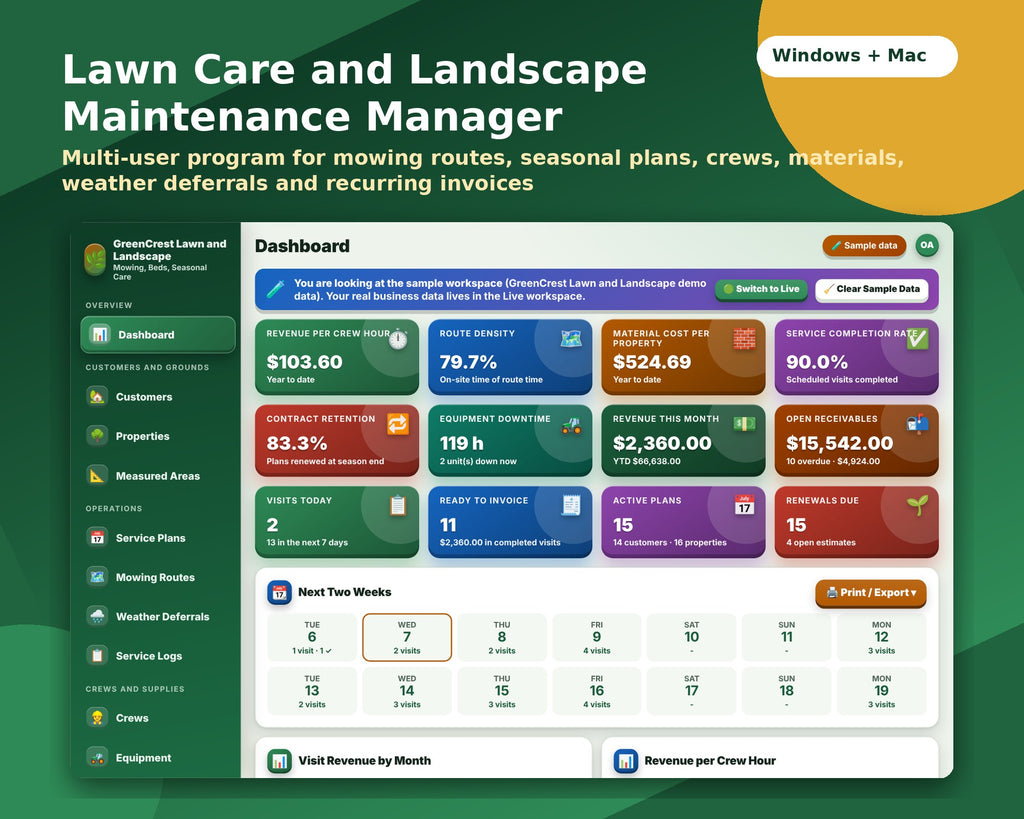Select Saturday 10 day cell
This screenshot has height=819, width=1024.
click(692, 637)
